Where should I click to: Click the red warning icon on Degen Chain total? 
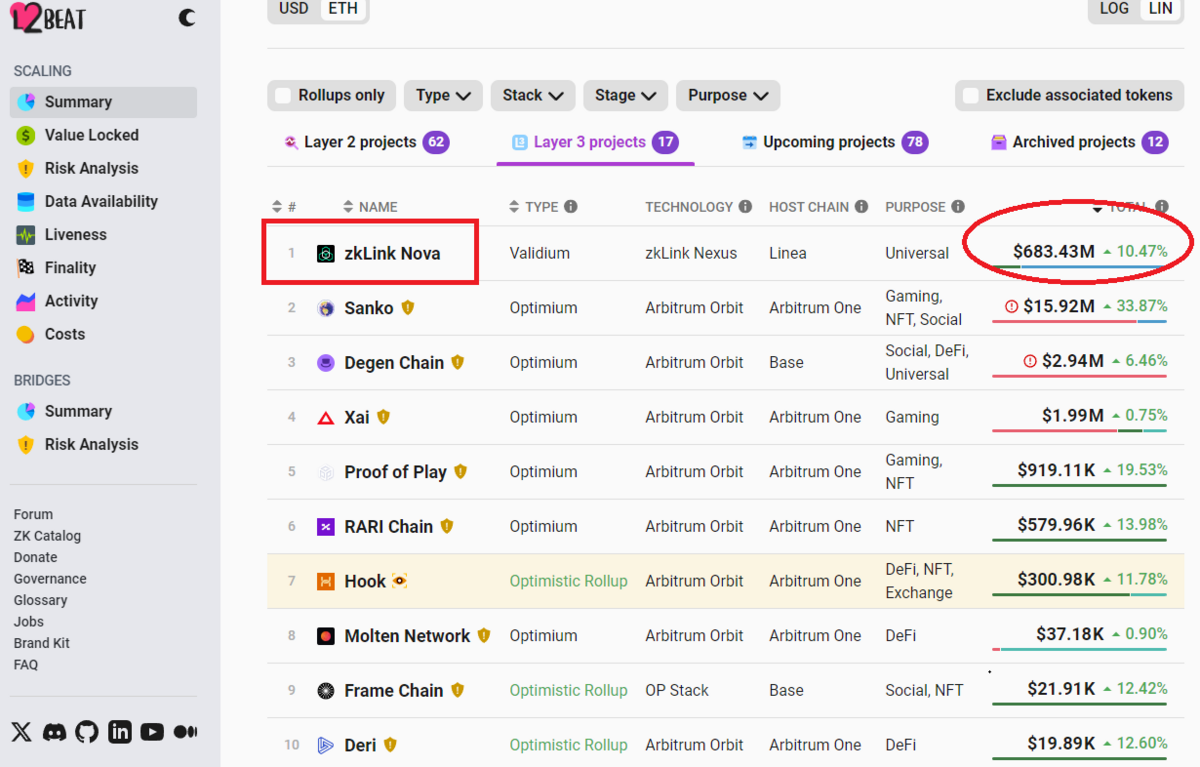tap(1030, 361)
